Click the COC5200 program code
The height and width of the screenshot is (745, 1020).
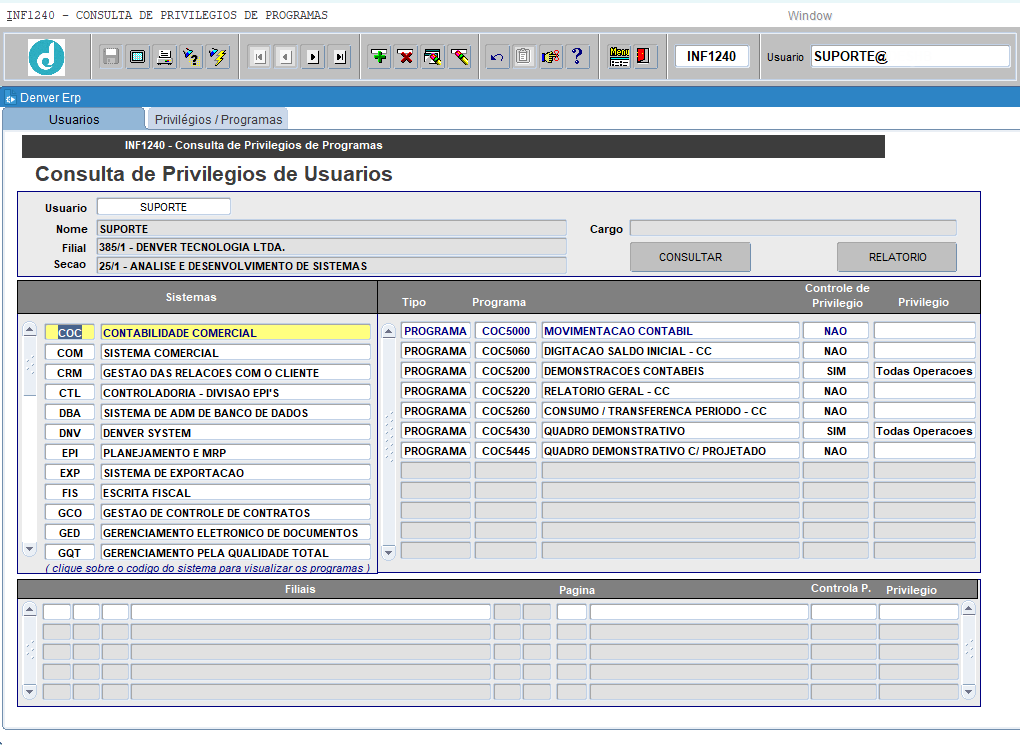pyautogui.click(x=505, y=371)
